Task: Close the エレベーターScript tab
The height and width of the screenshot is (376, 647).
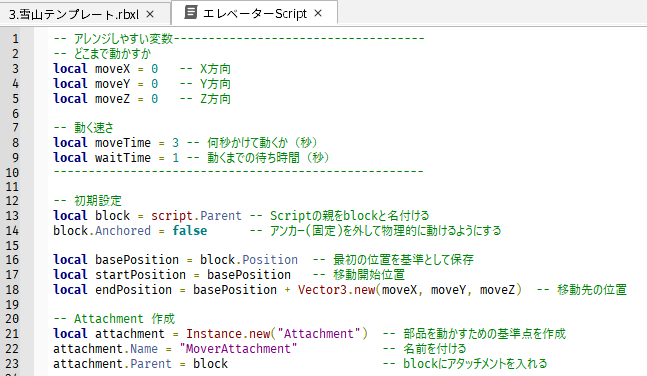Action: (318, 14)
